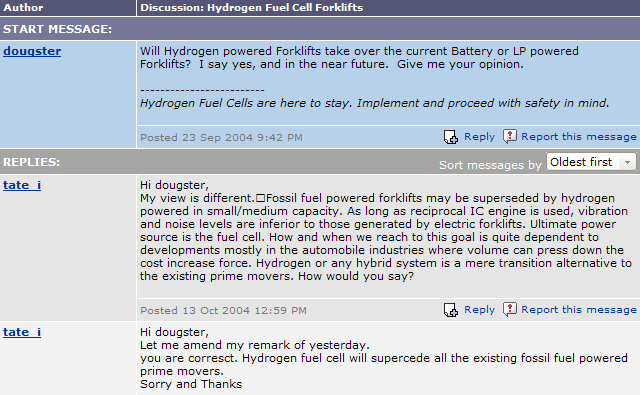
Task: Click the Report flag icon under the 13 Oct post
Action: [x=509, y=309]
